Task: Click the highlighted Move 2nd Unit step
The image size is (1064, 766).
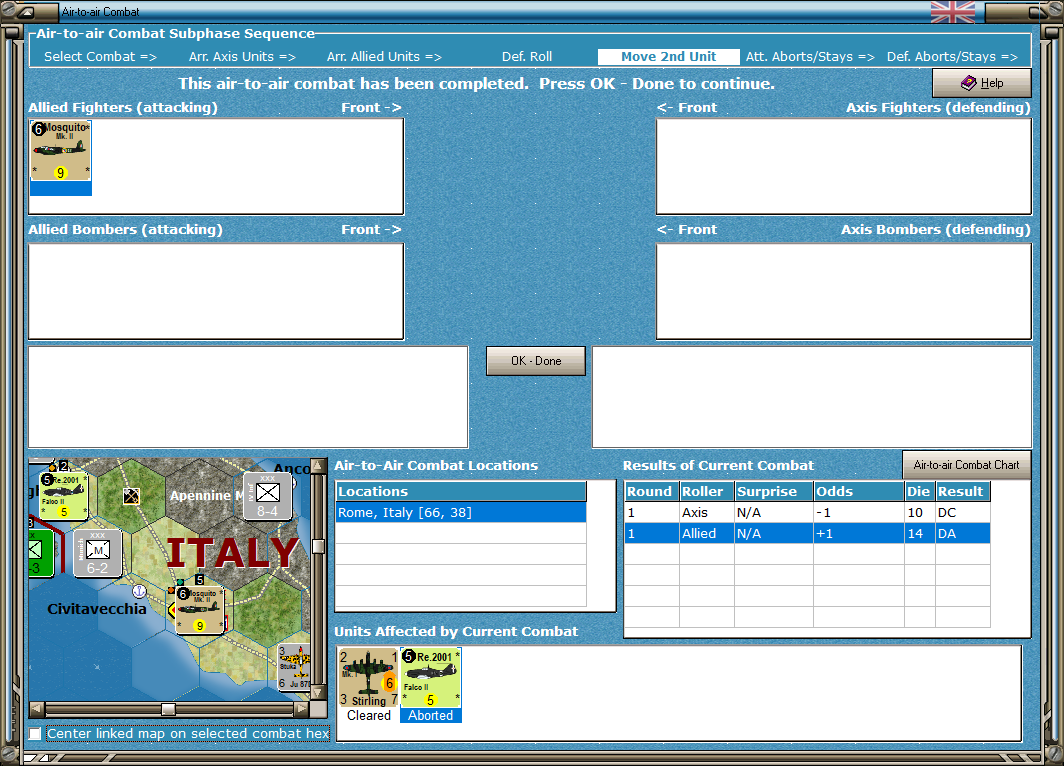Action: point(668,57)
